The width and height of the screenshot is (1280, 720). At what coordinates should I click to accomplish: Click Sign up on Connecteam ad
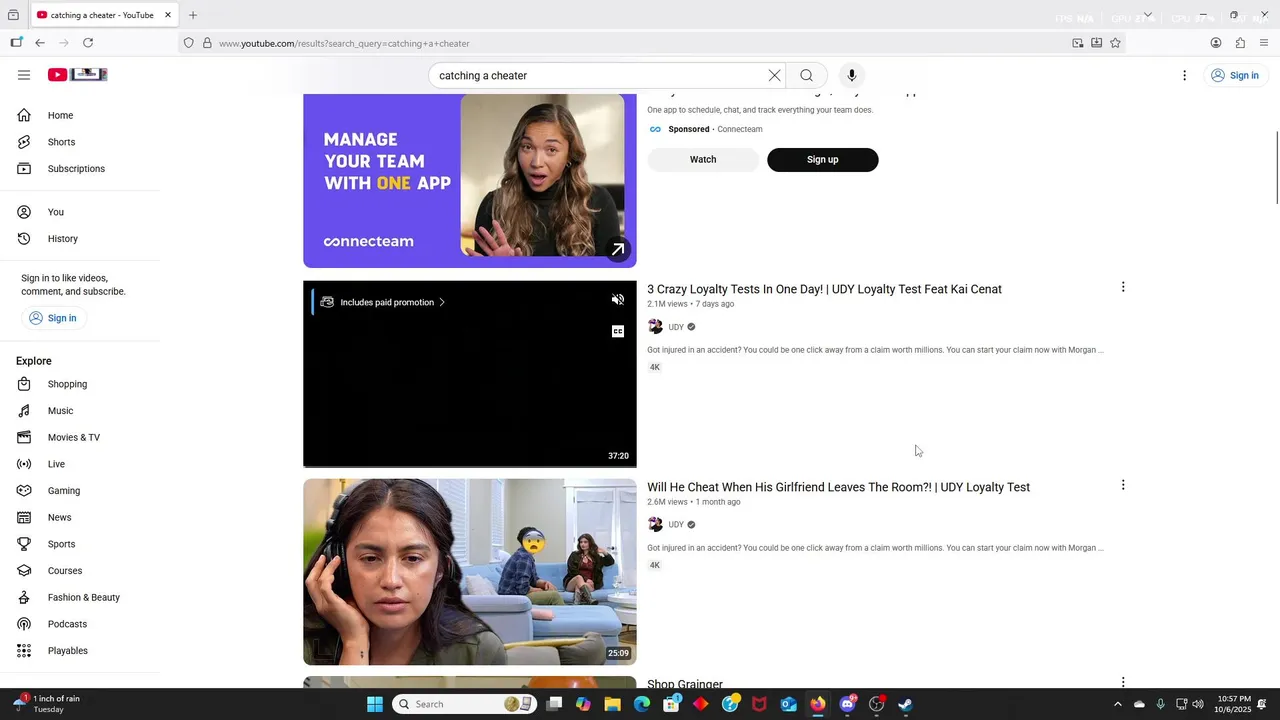(823, 160)
